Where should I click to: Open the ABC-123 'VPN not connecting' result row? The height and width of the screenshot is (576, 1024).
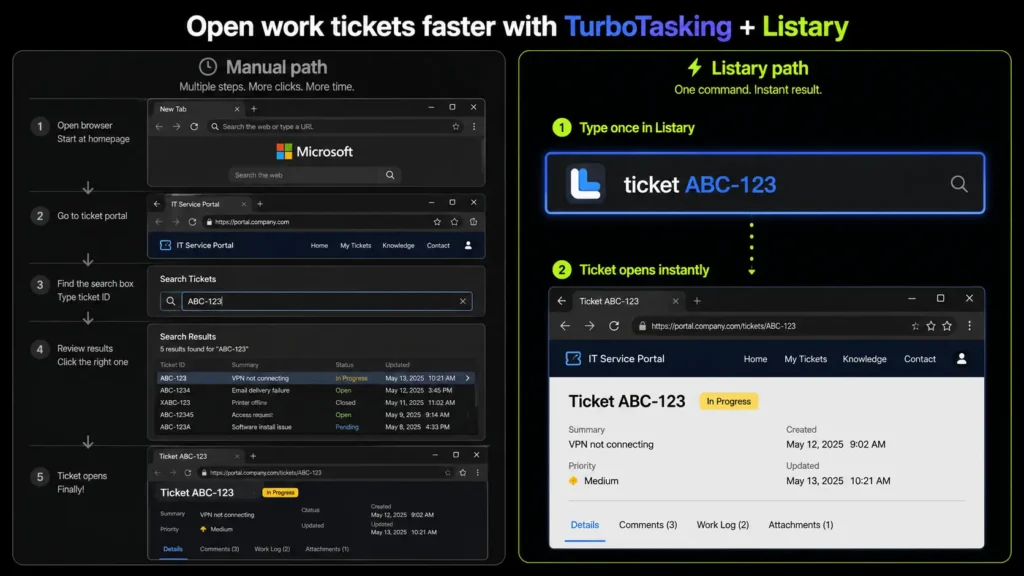(x=316, y=378)
